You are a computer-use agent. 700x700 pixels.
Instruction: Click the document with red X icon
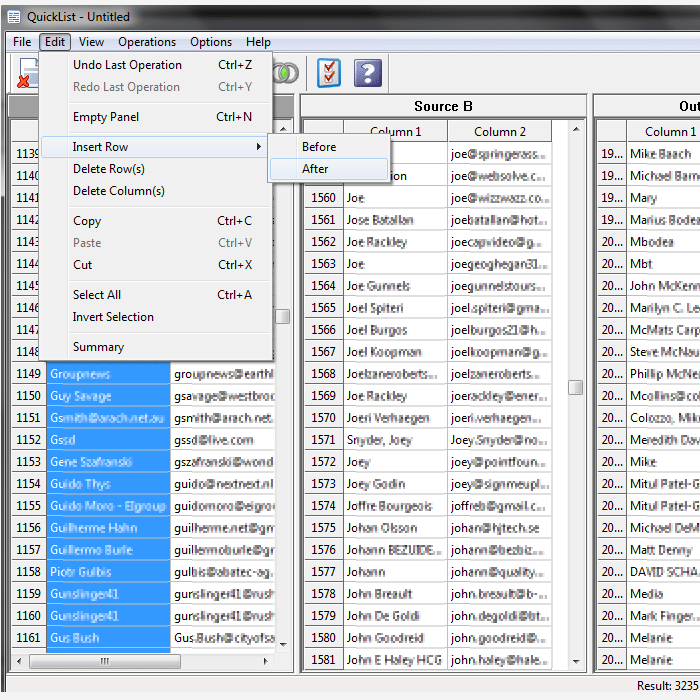(x=27, y=73)
